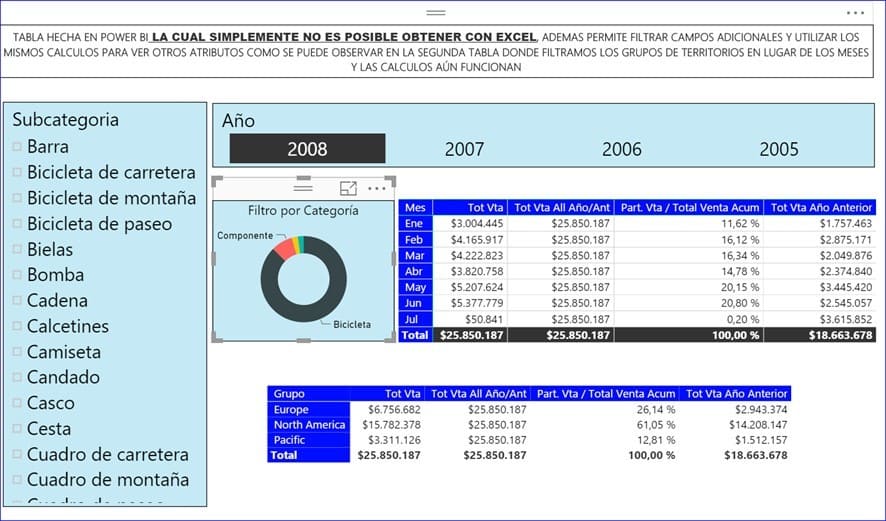Toggle the Cuadro de carretera checkbox

pos(17,454)
